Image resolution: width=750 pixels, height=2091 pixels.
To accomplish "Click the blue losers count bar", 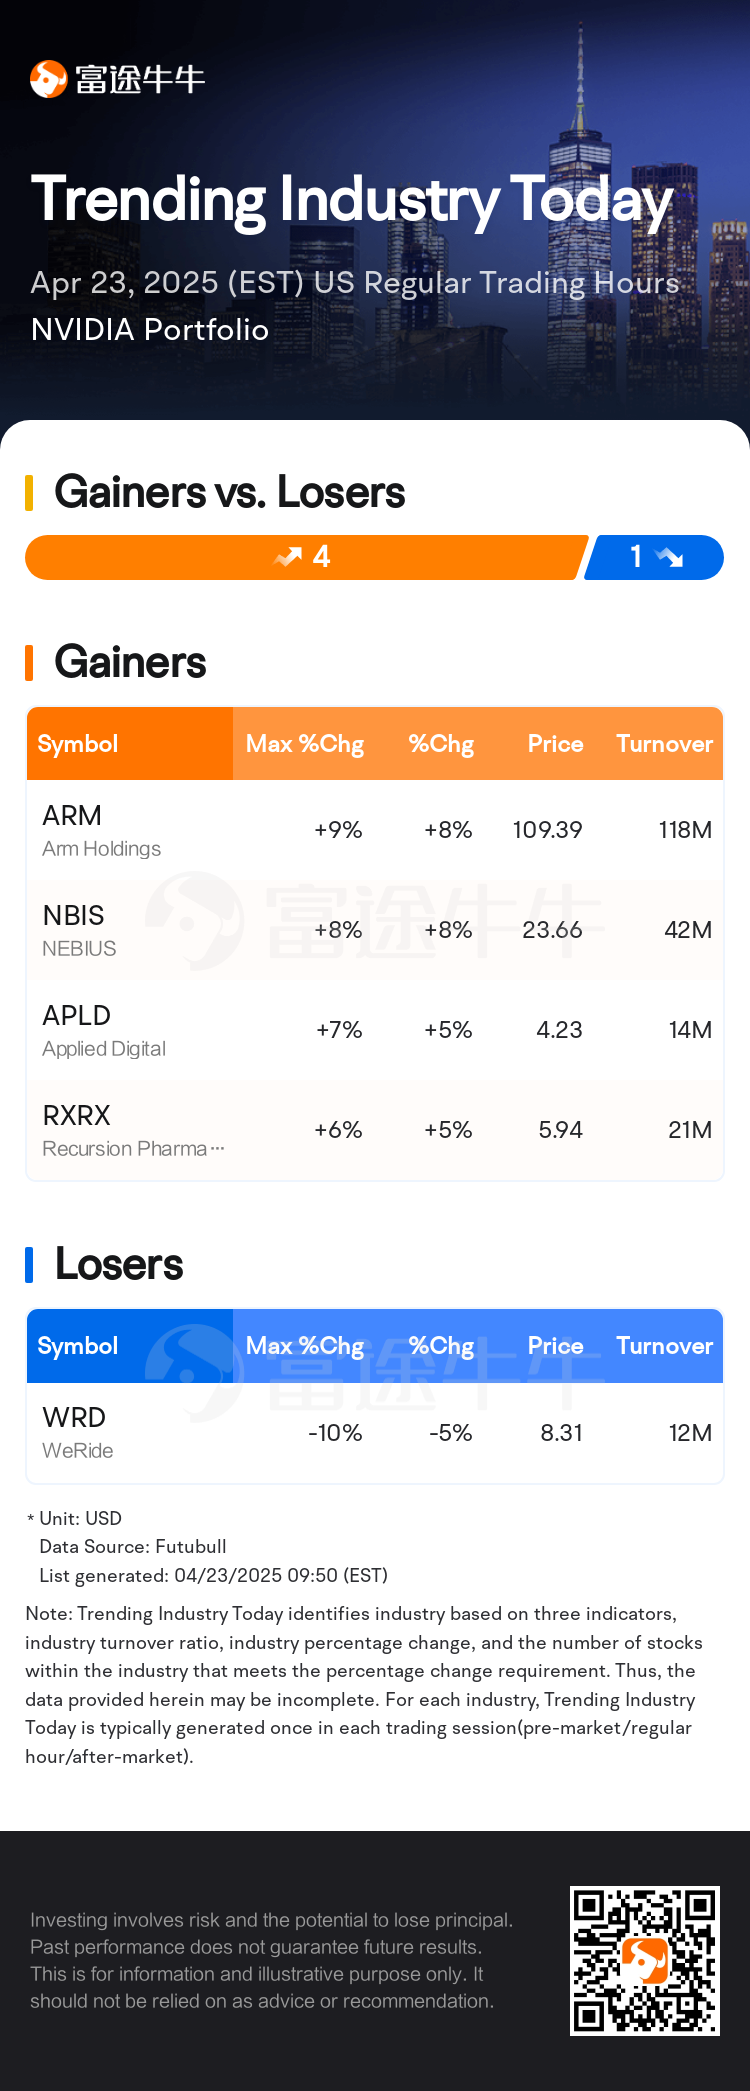I will pos(654,557).
